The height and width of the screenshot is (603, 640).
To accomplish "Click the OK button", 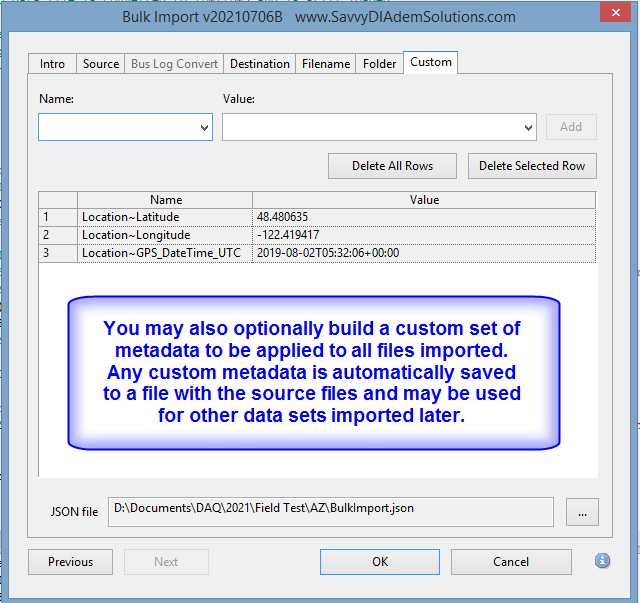I will click(380, 562).
